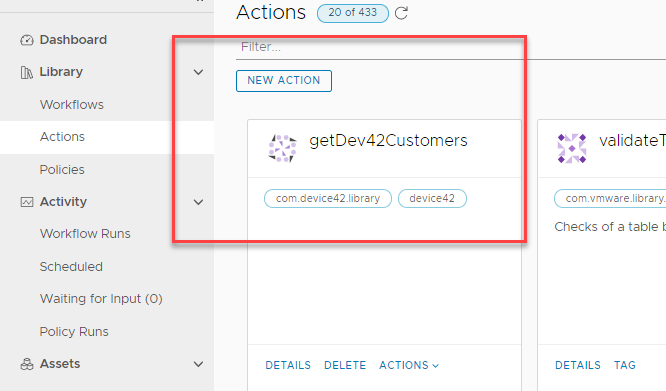The image size is (666, 391).
Task: Click DETAILS on getDev42Customers card
Action: click(x=288, y=366)
